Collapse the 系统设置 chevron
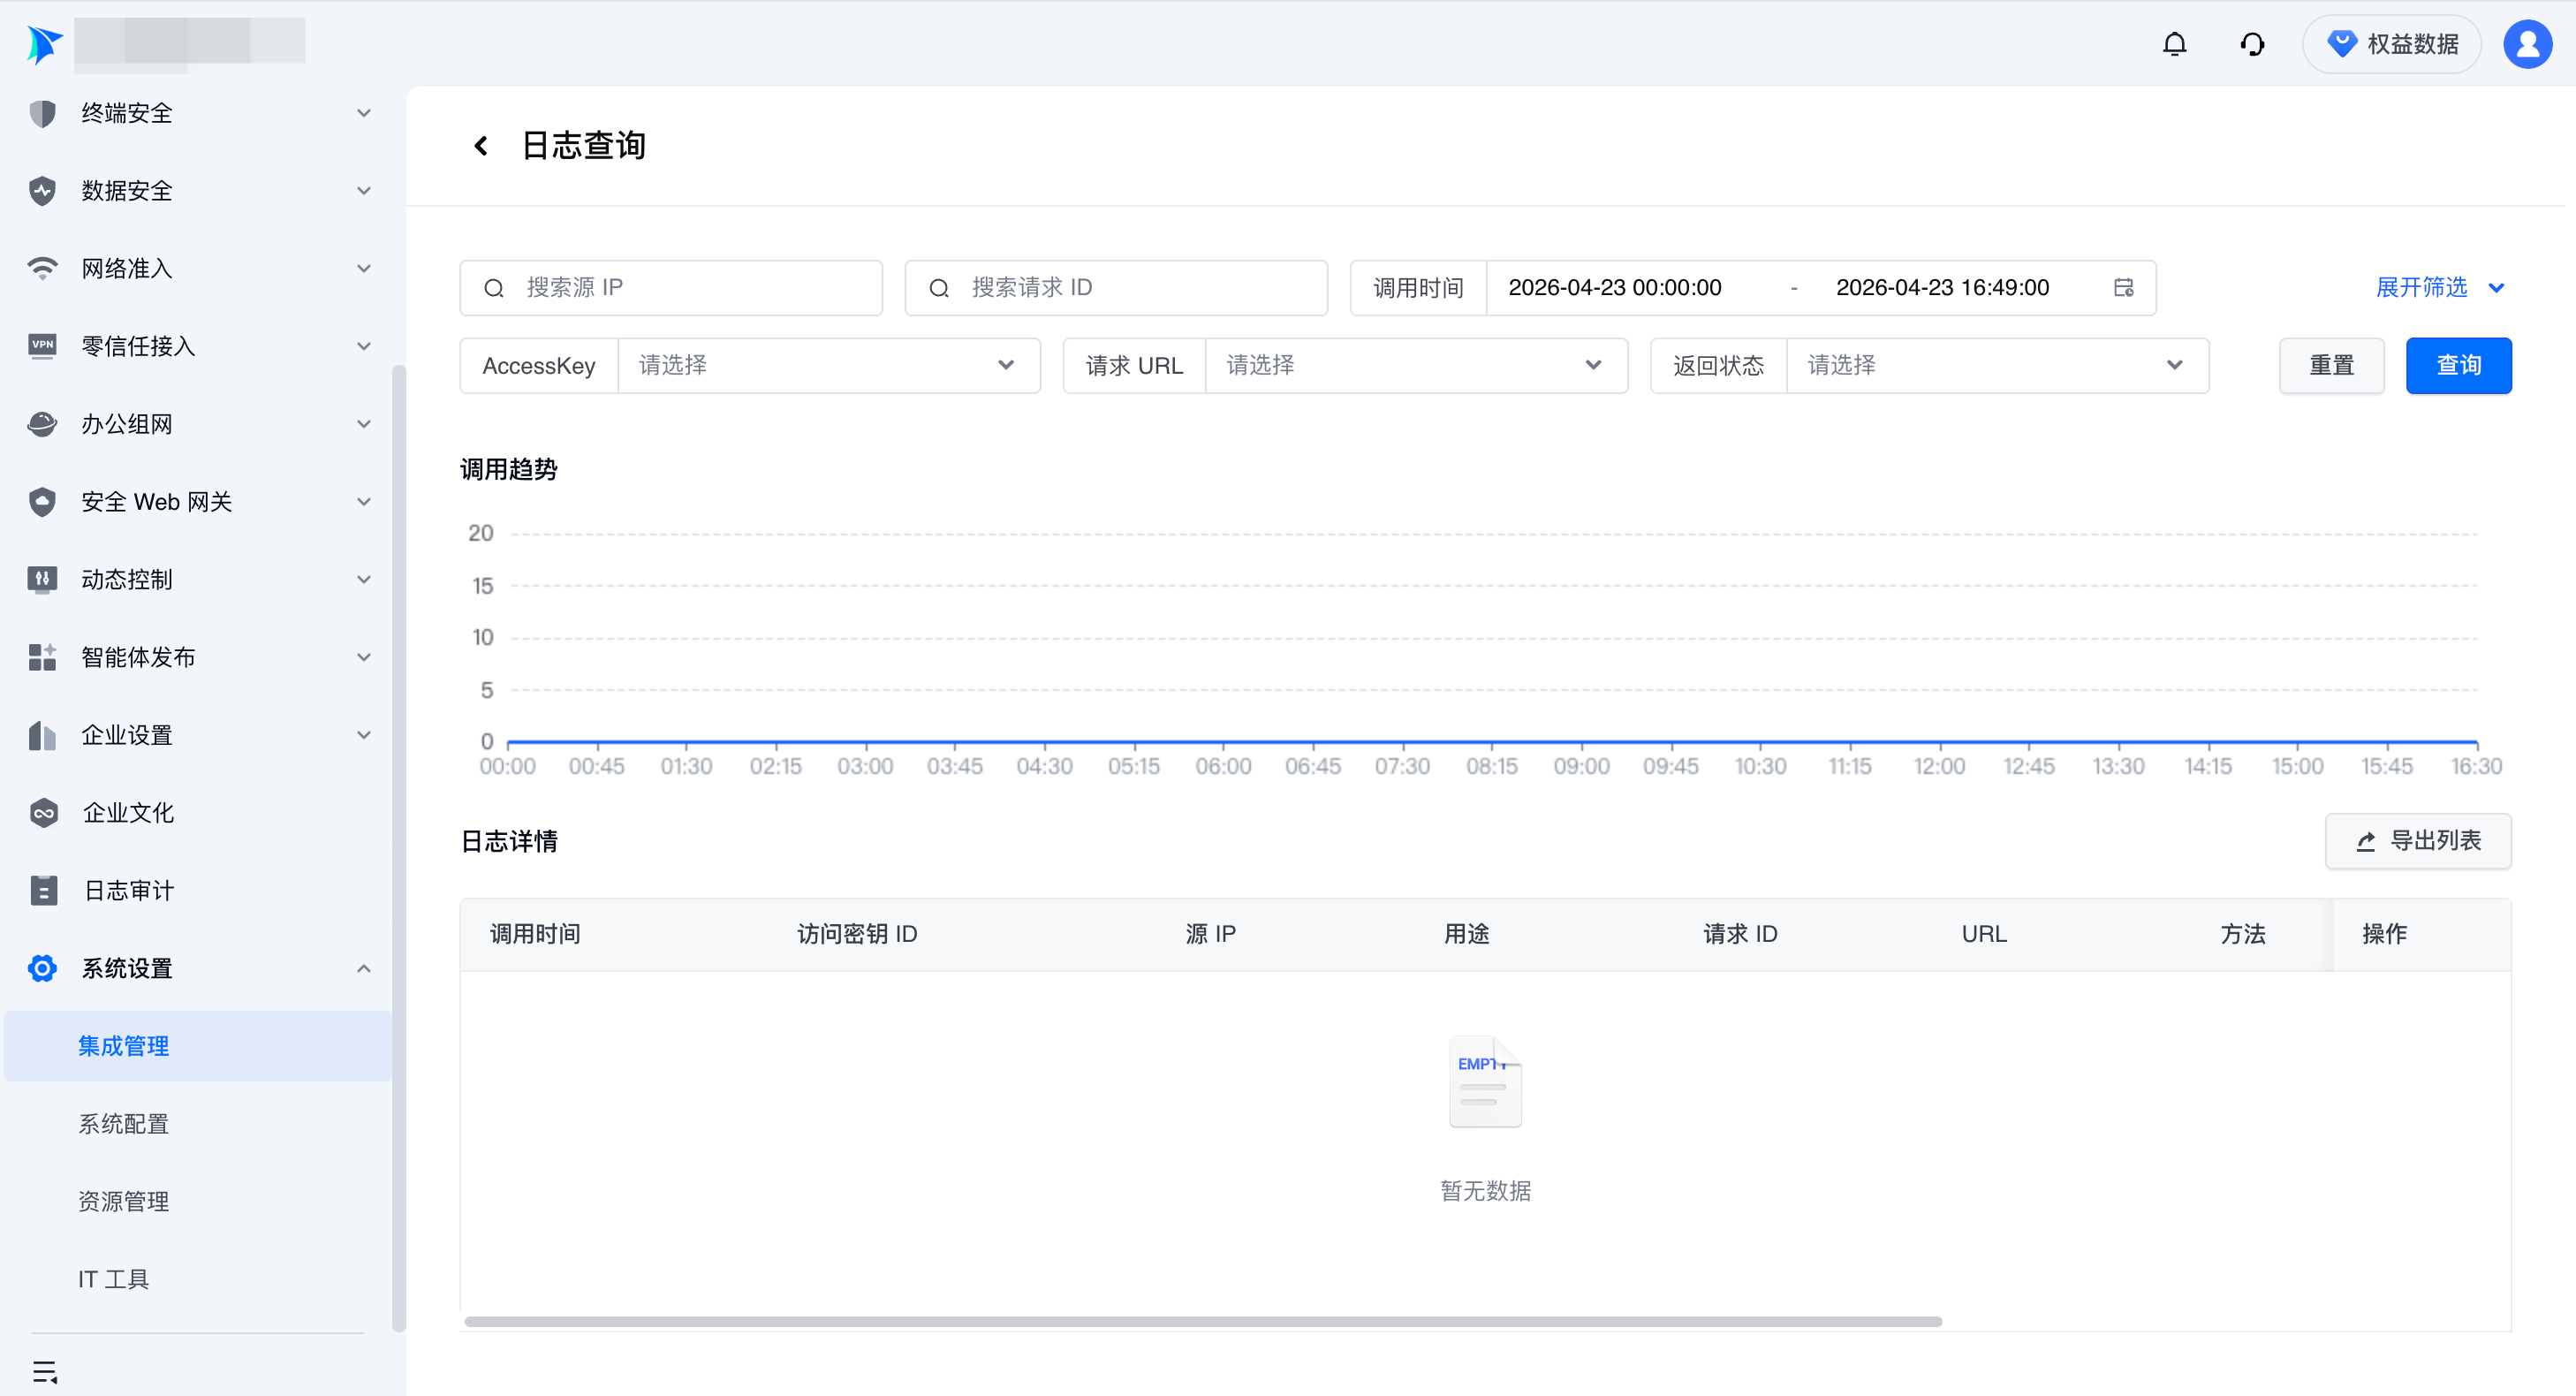 pos(364,968)
